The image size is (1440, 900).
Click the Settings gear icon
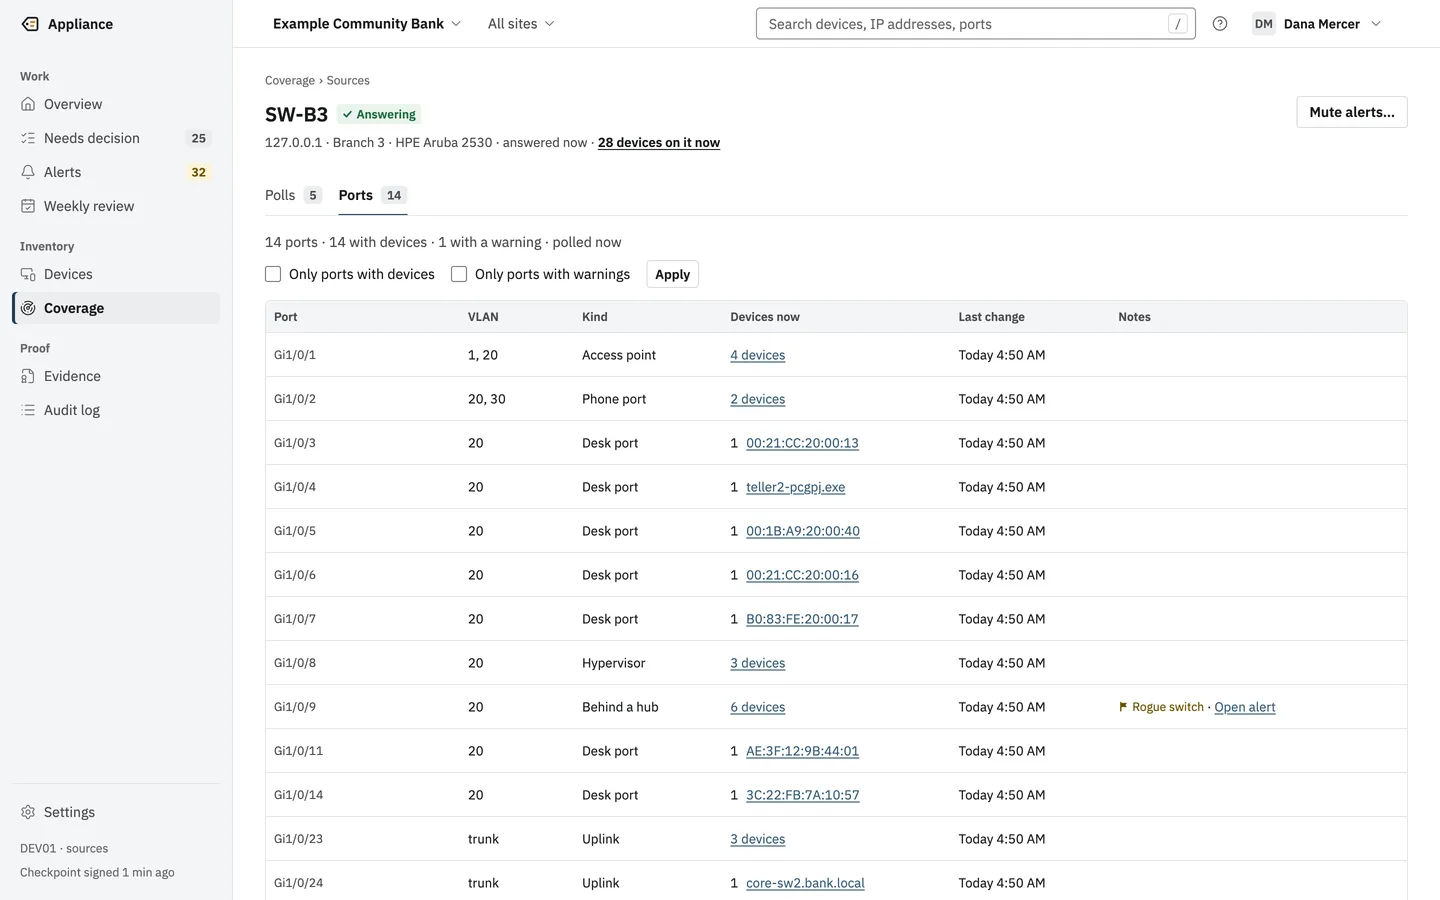[28, 812]
